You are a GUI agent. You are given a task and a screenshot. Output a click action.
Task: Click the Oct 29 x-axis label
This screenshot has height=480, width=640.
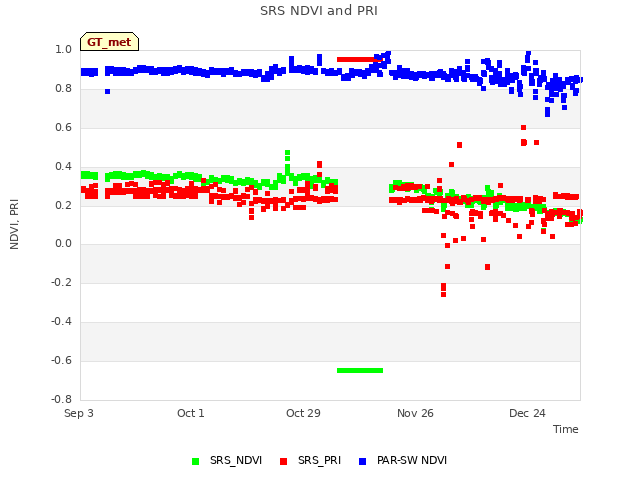(303, 413)
